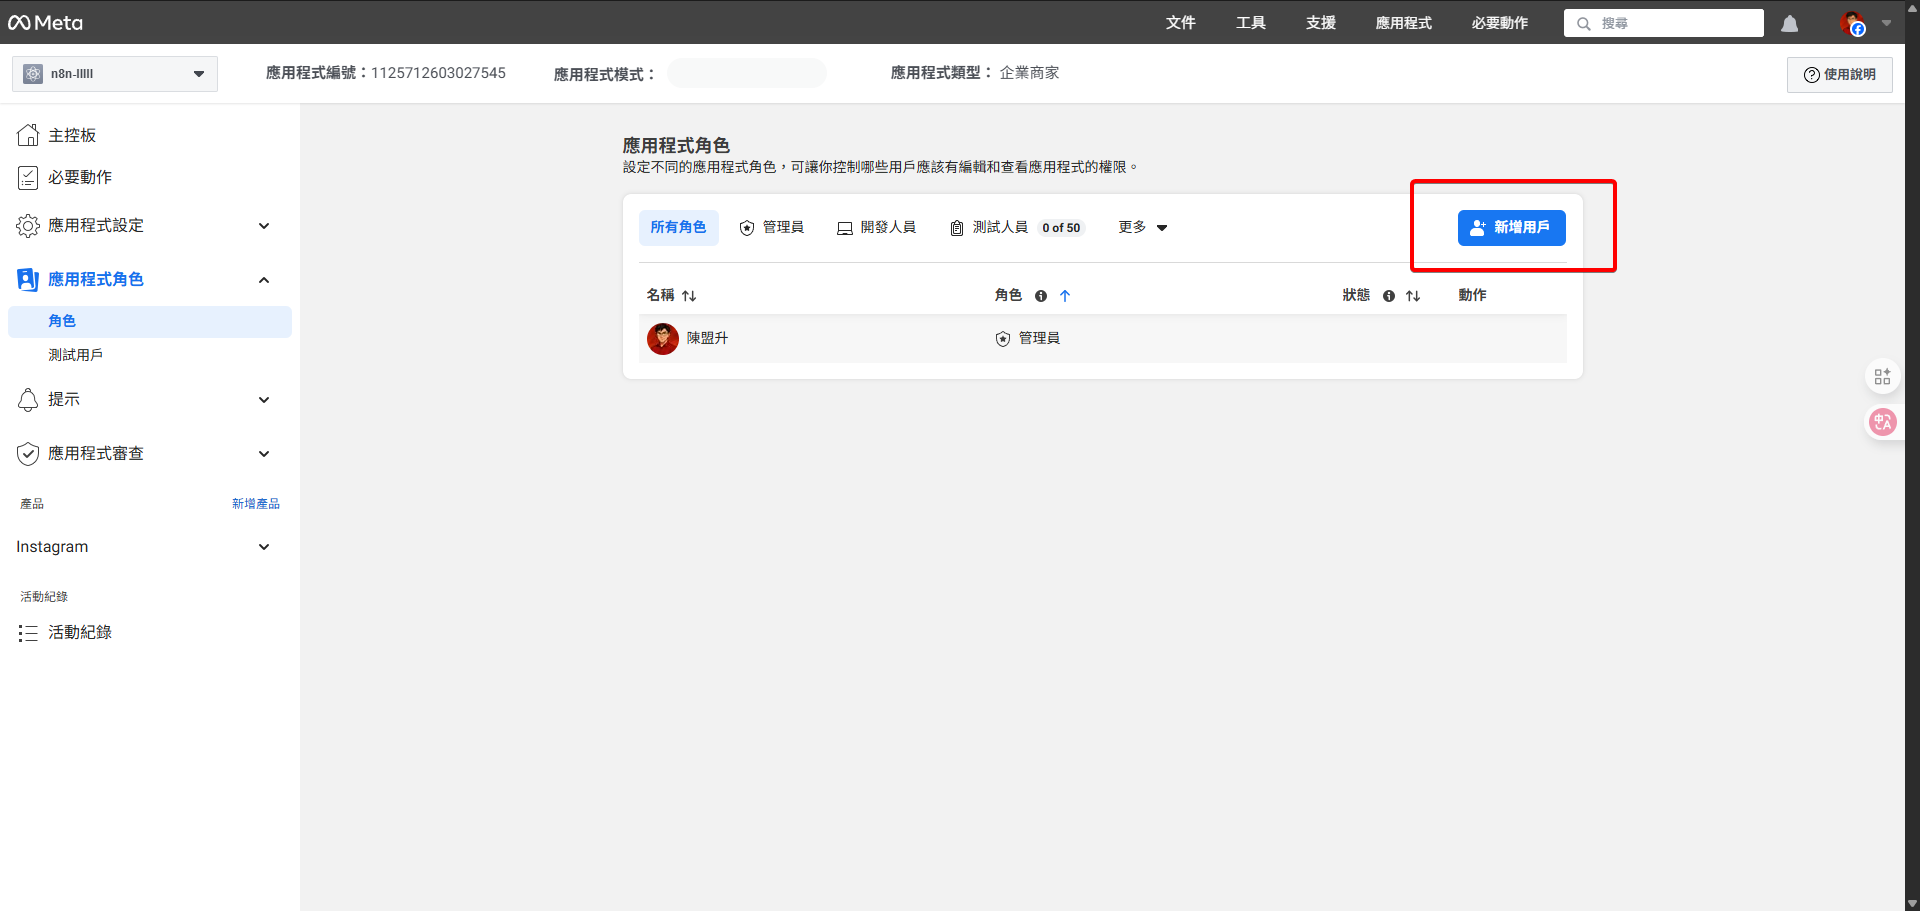Viewport: 1920px width, 911px height.
Task: Open the dashboard via the home icon
Action: coord(28,134)
